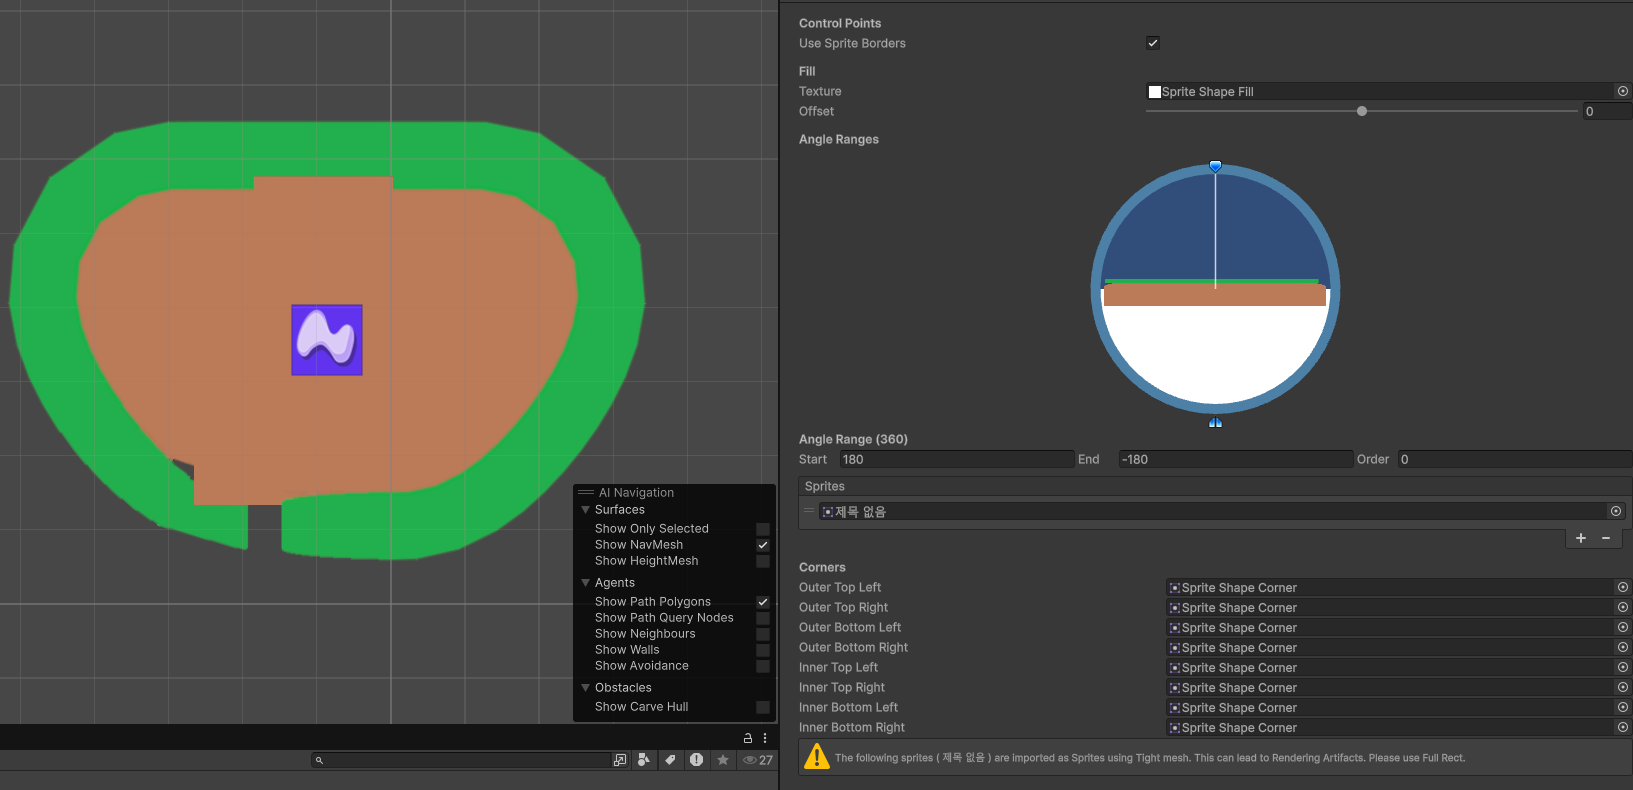Open picker for Inner Bottom Right corner
Image resolution: width=1633 pixels, height=790 pixels.
click(1623, 727)
